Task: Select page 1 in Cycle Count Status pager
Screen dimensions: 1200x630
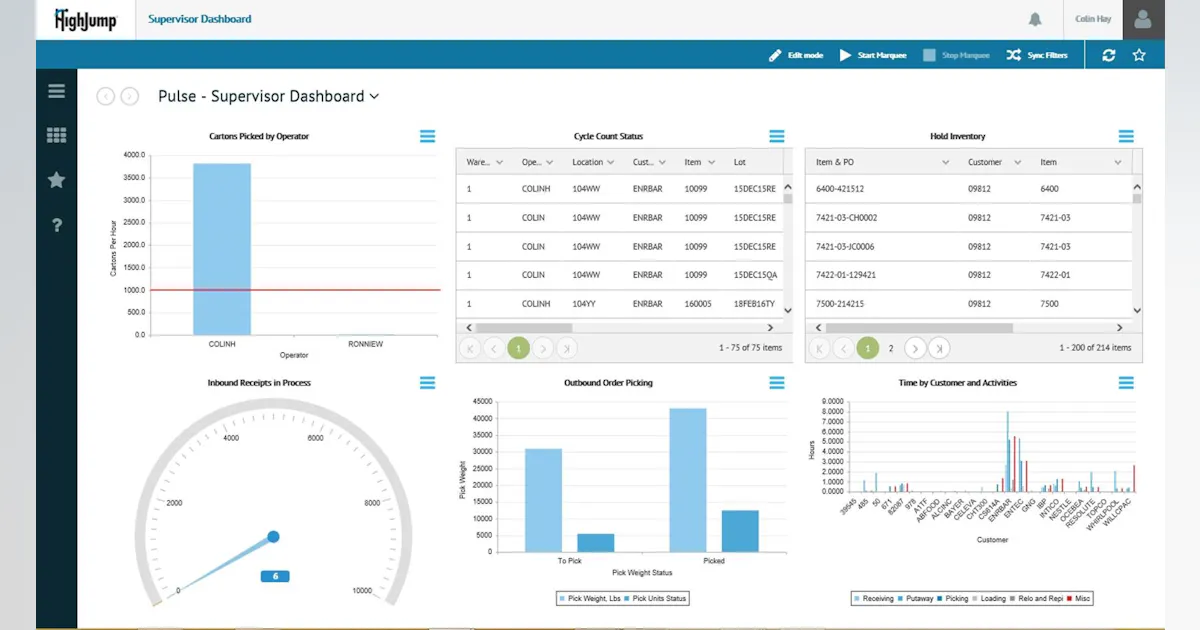Action: point(518,348)
